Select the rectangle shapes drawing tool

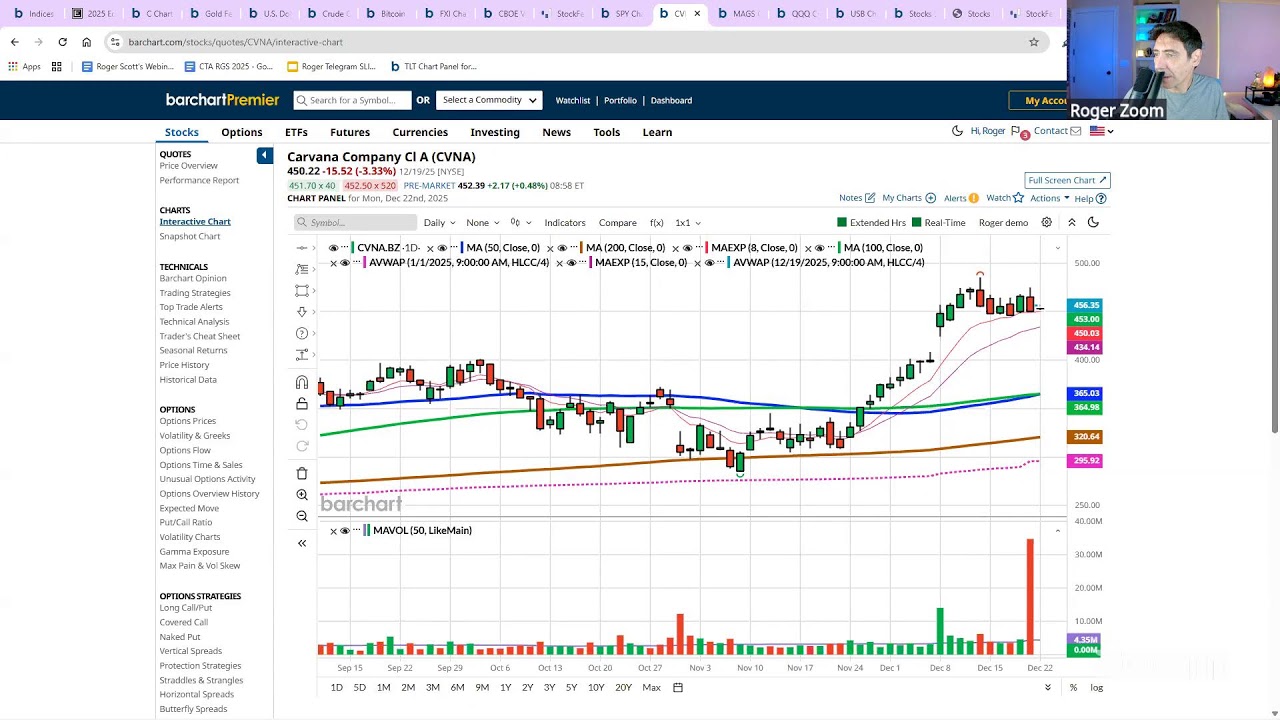pos(302,291)
